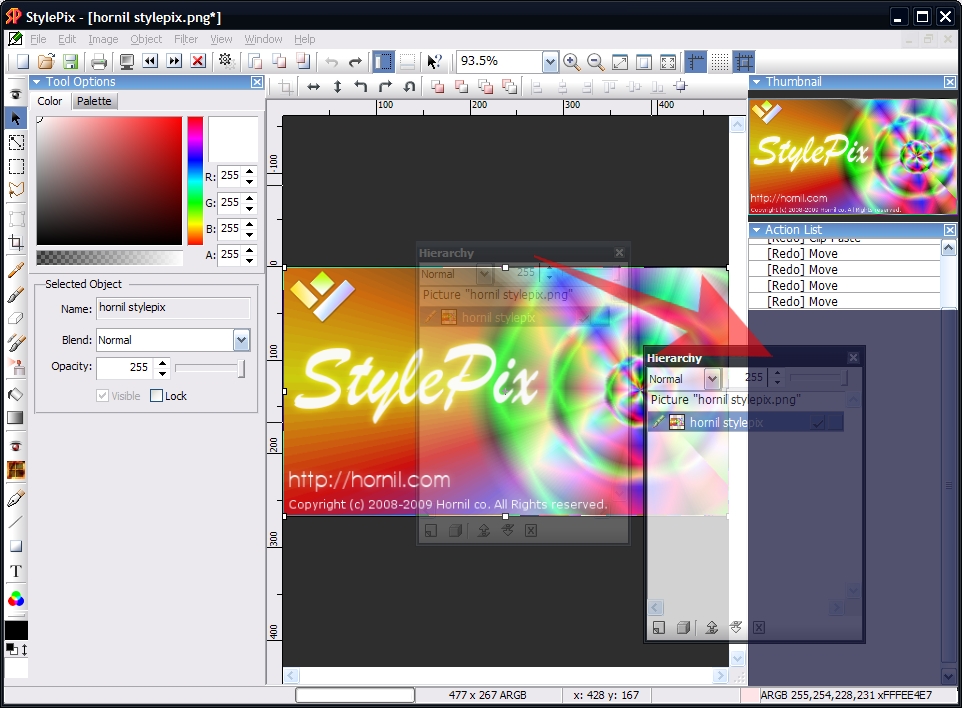Toggle the grid display button
The width and height of the screenshot is (962, 708).
pos(719,62)
